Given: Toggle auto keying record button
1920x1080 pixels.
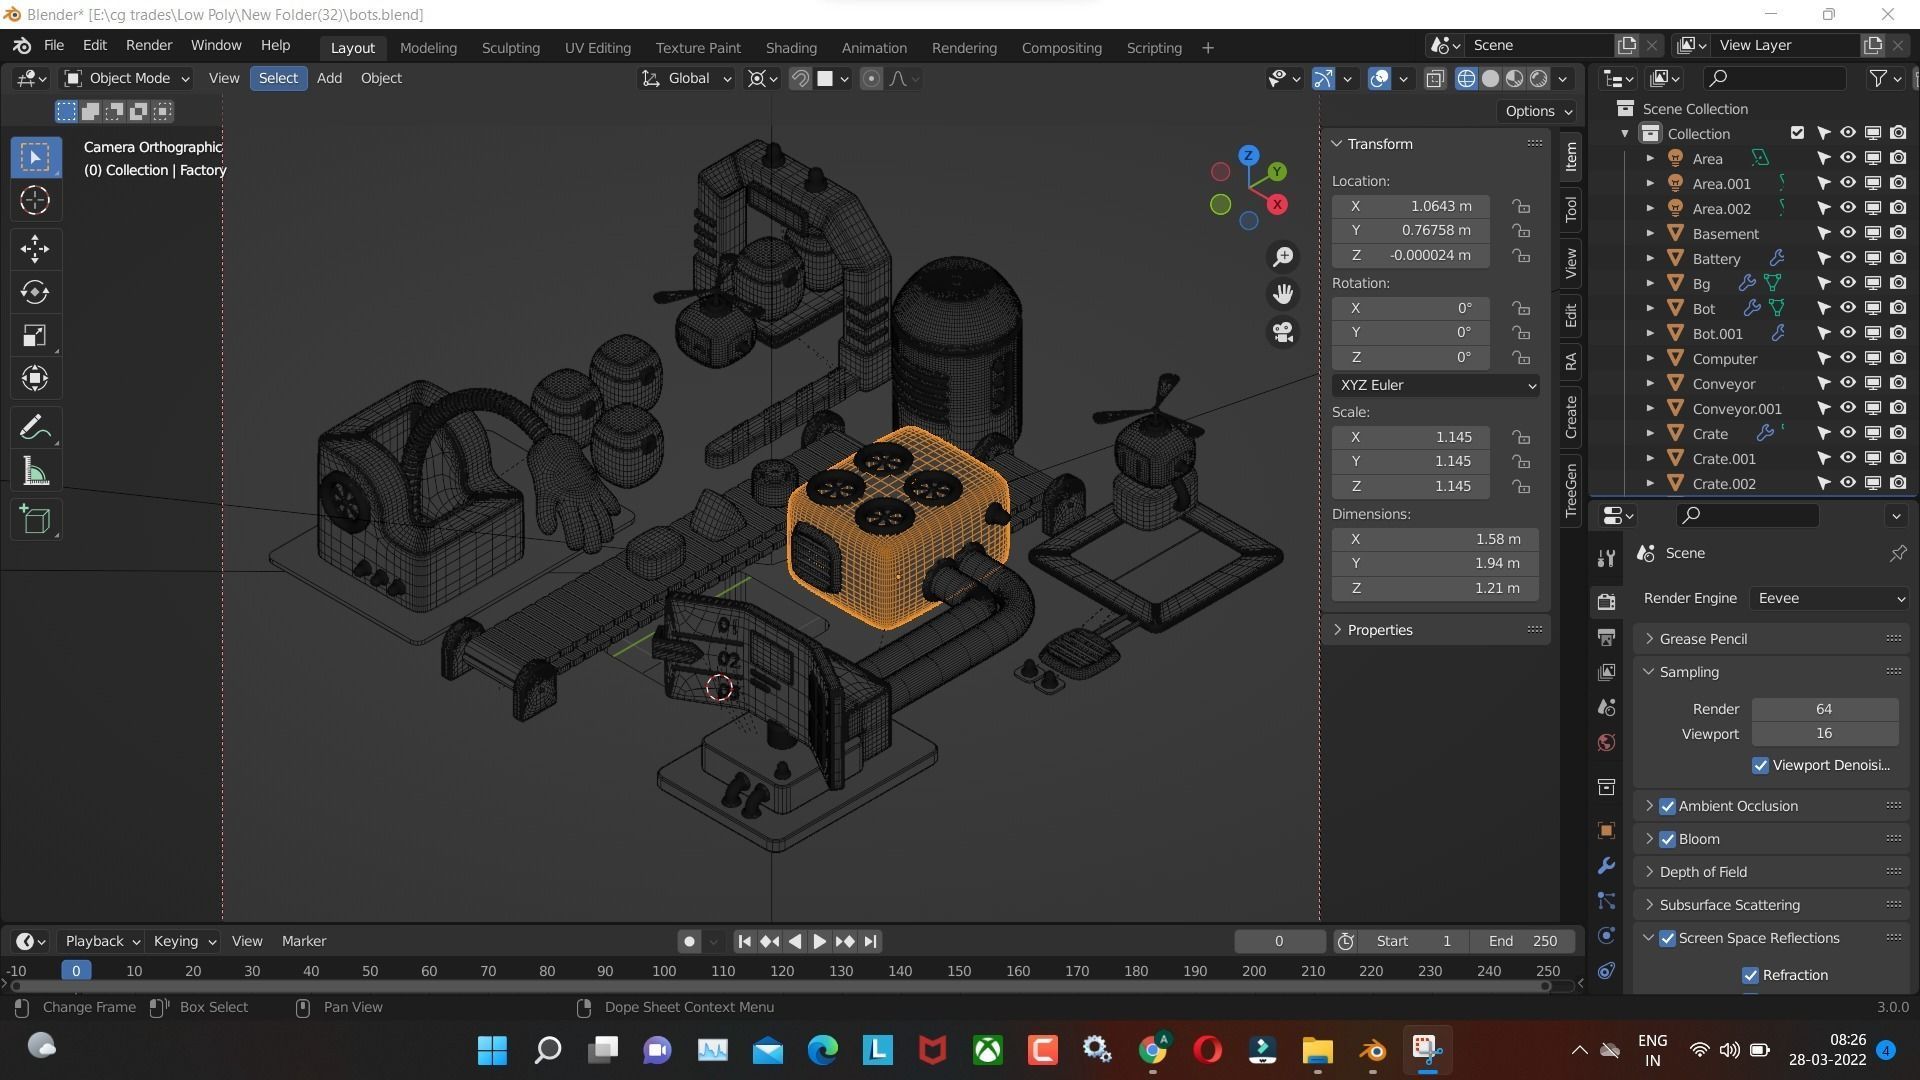Looking at the screenshot, I should click(x=689, y=941).
